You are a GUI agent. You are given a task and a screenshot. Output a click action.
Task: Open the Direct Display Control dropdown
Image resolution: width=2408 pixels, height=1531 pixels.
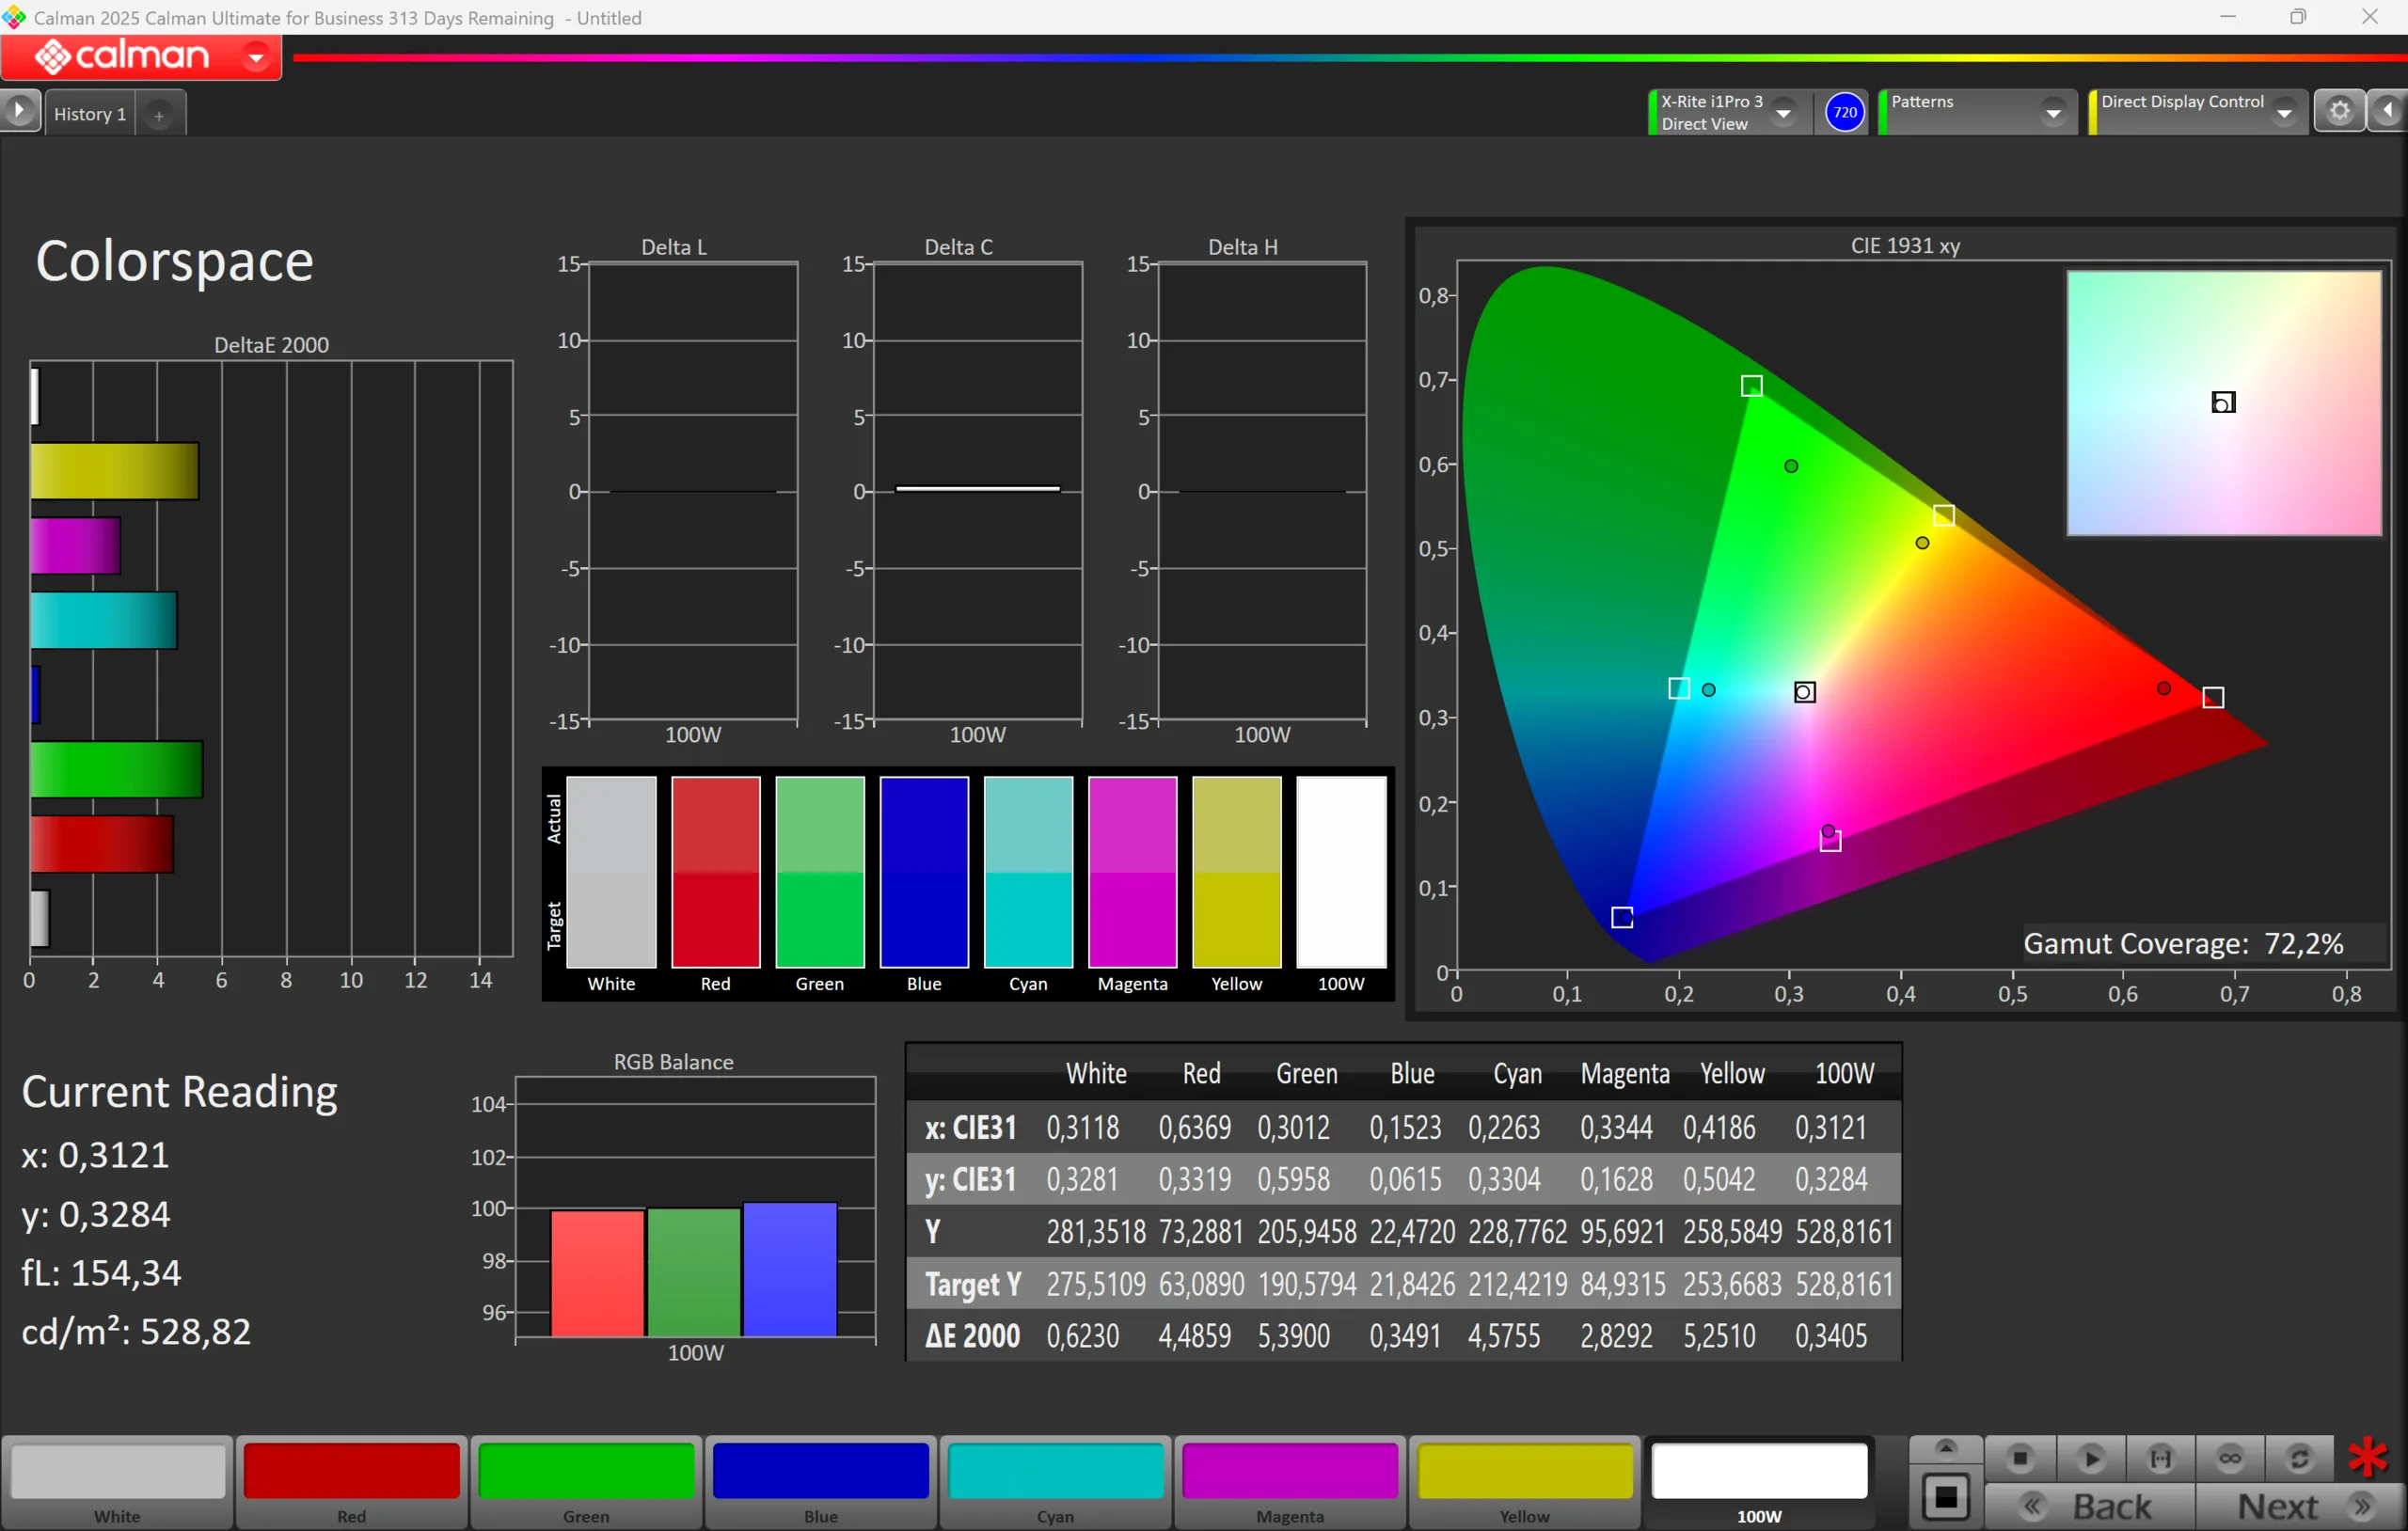click(x=2283, y=113)
